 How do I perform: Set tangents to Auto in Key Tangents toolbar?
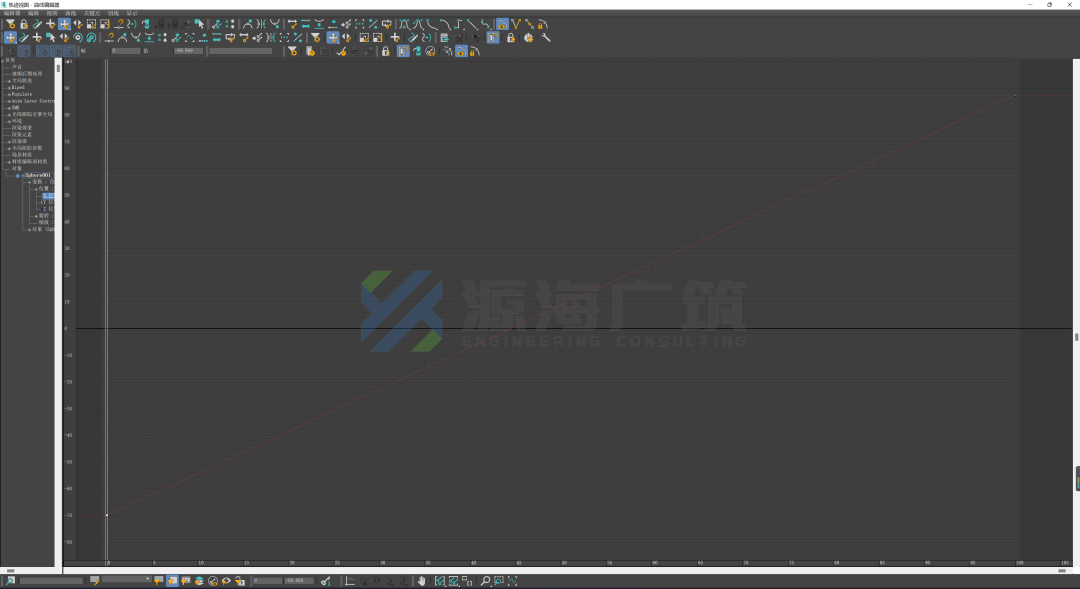coord(404,24)
